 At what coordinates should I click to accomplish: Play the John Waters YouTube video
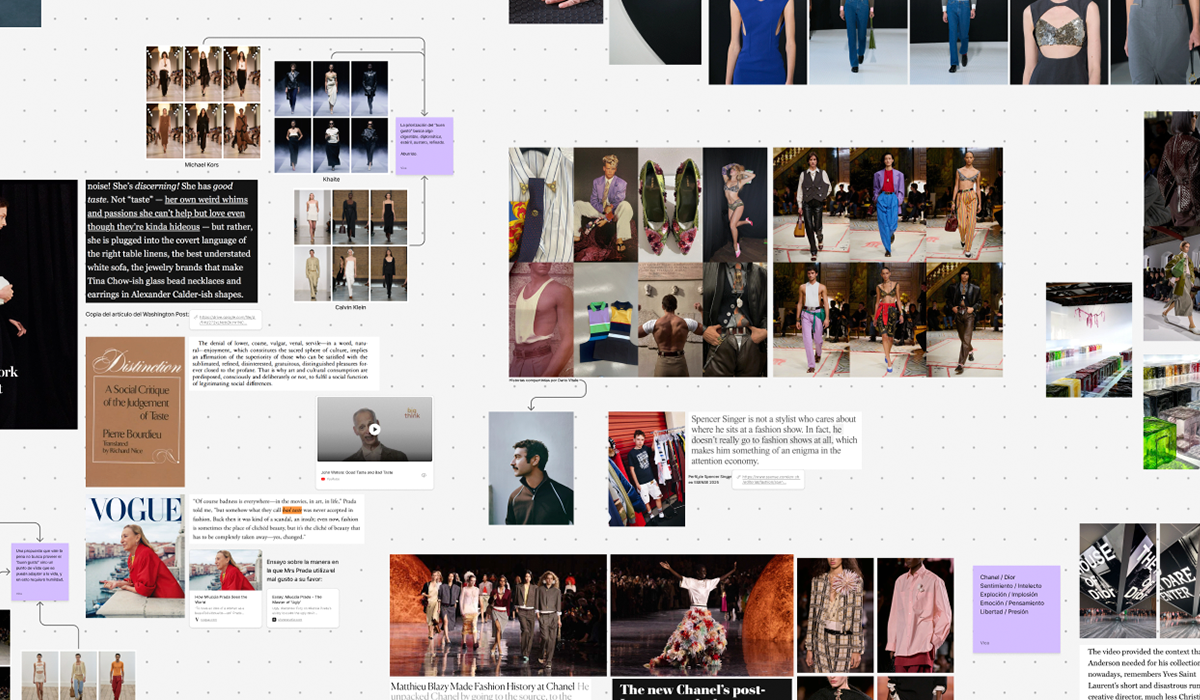click(x=374, y=429)
